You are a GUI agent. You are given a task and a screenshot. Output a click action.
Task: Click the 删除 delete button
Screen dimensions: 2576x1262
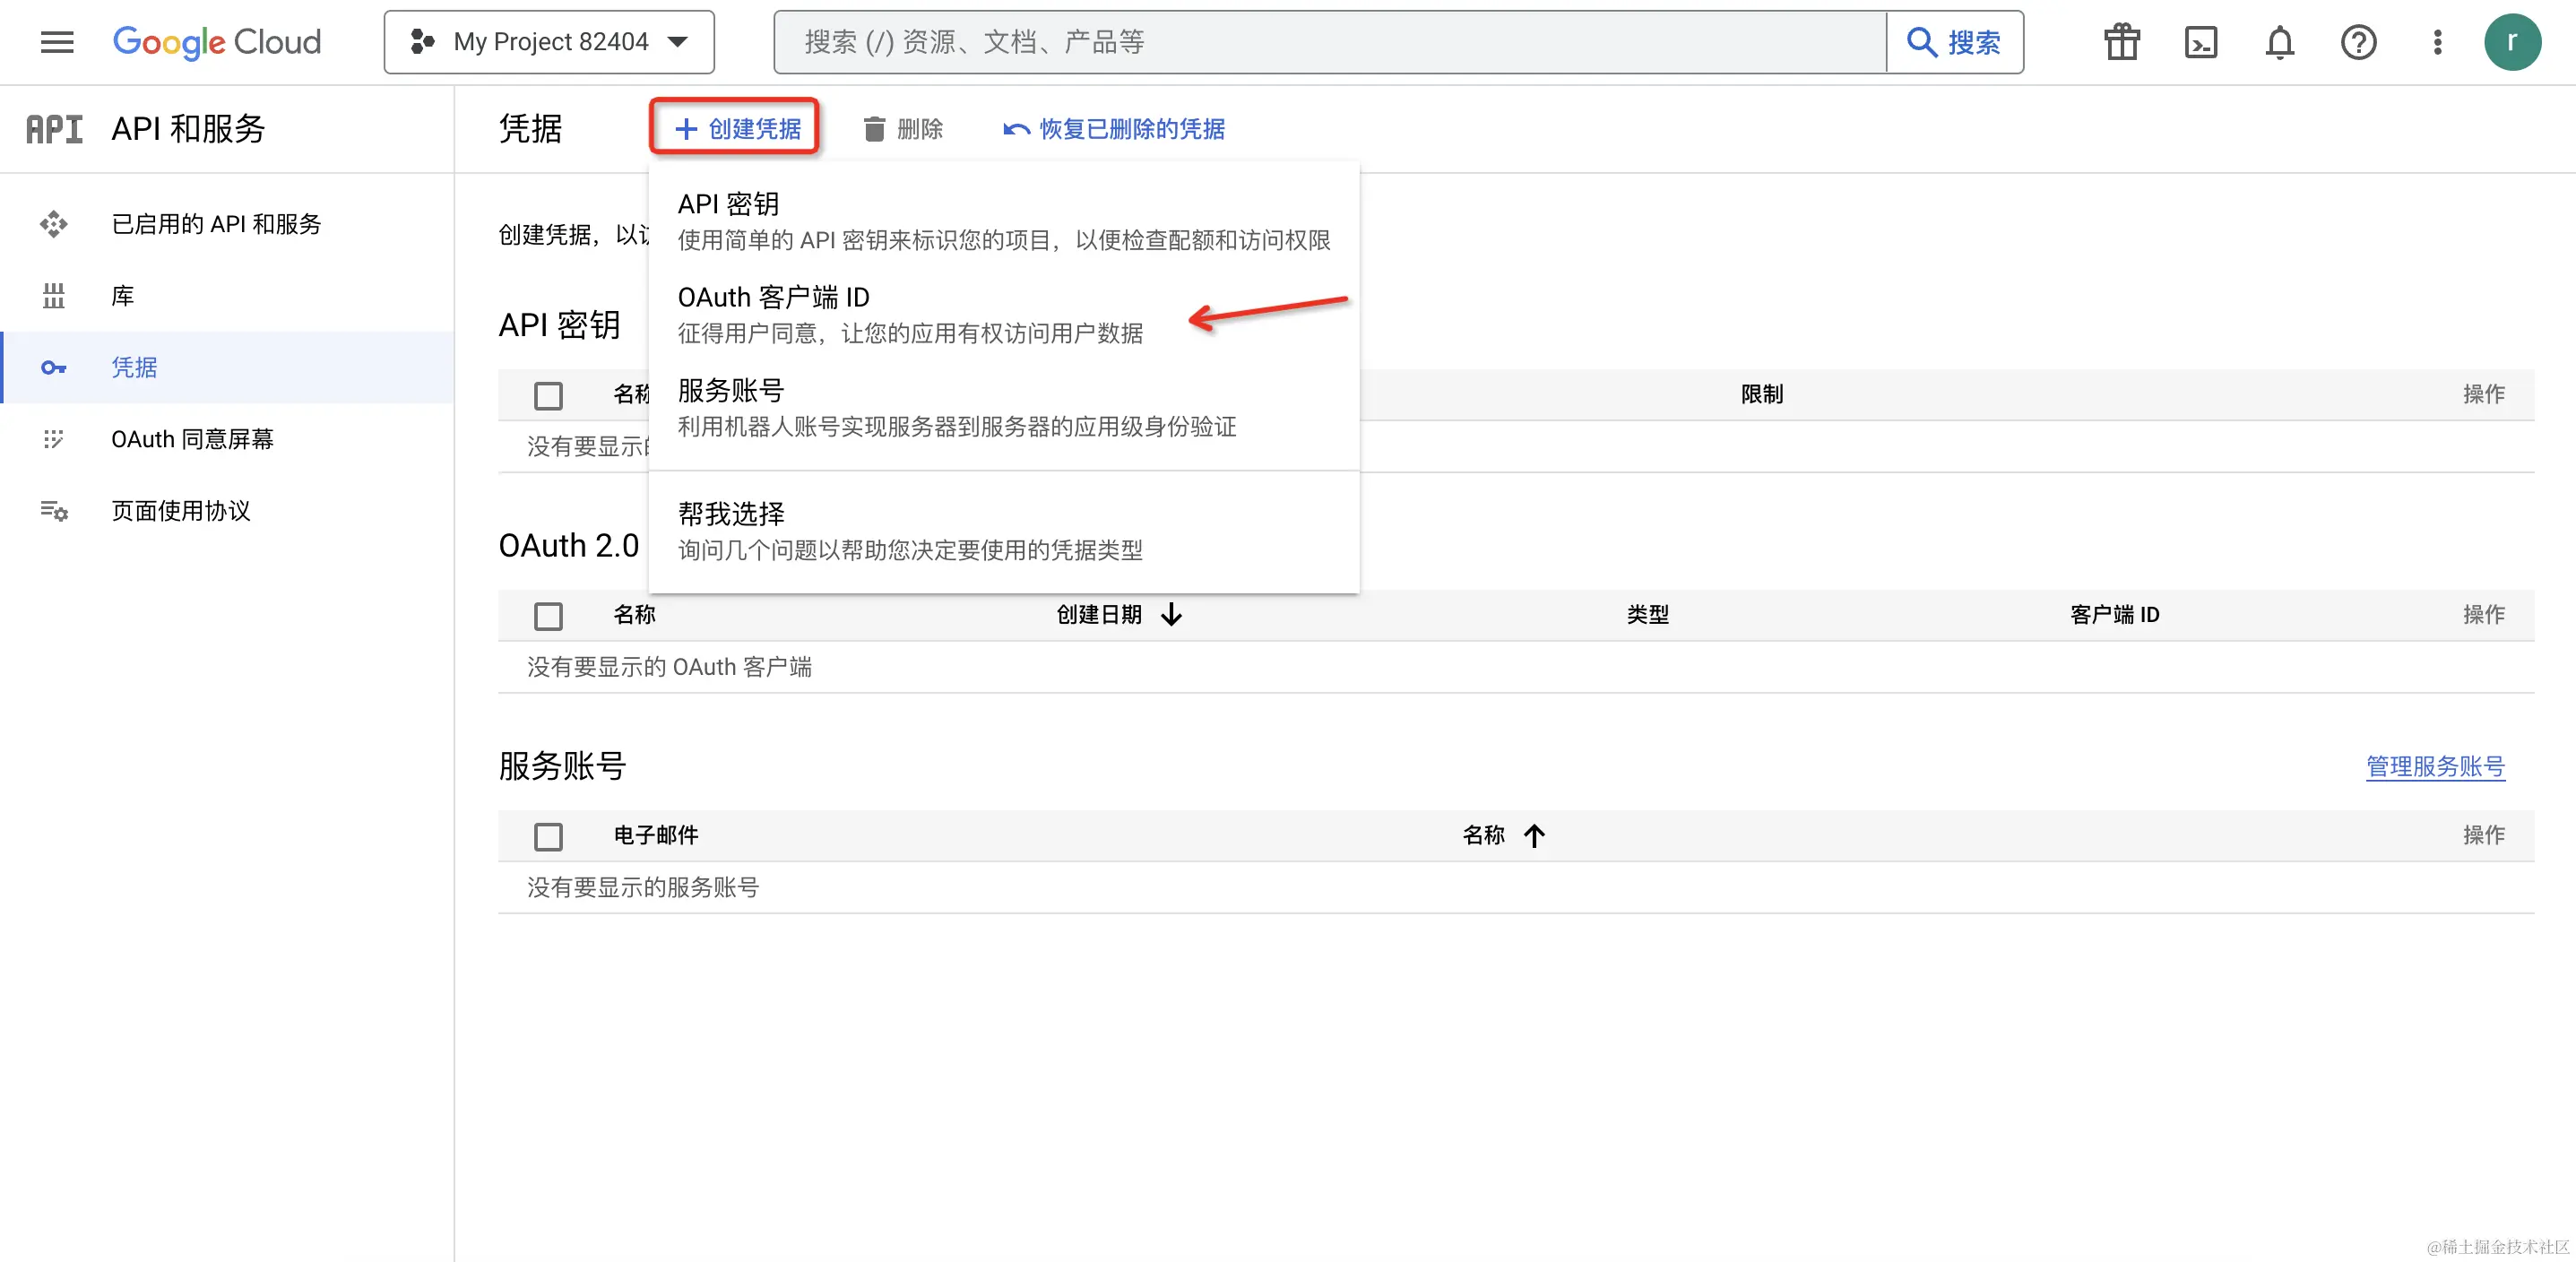click(903, 129)
